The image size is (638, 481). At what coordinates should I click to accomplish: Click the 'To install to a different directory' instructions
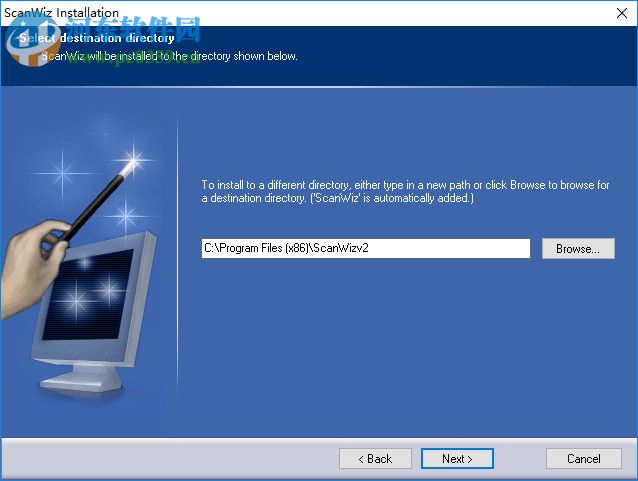(405, 191)
